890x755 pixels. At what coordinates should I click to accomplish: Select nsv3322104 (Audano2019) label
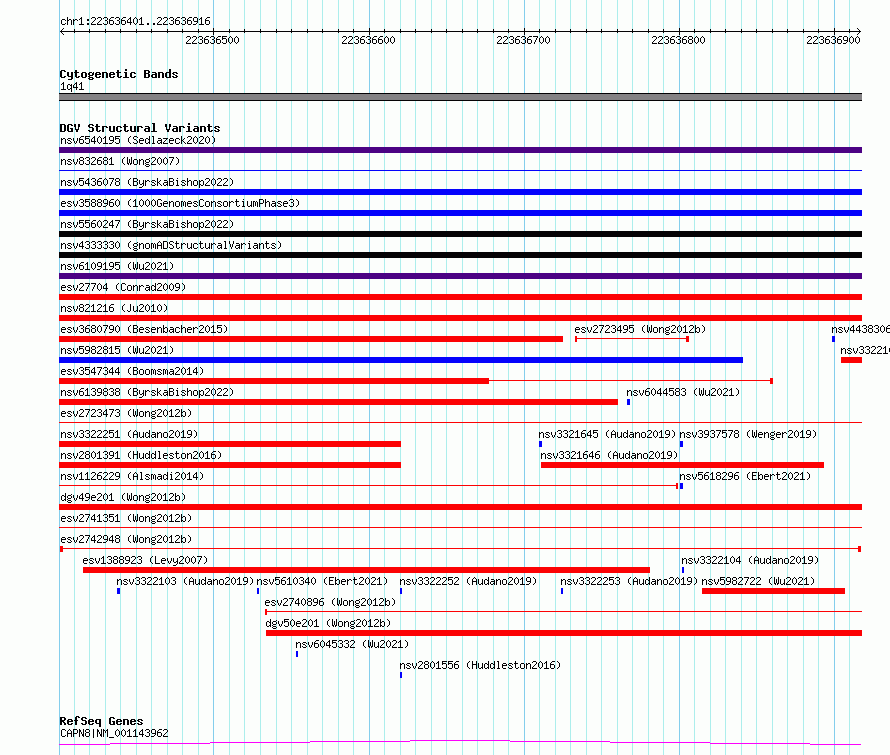(750, 560)
